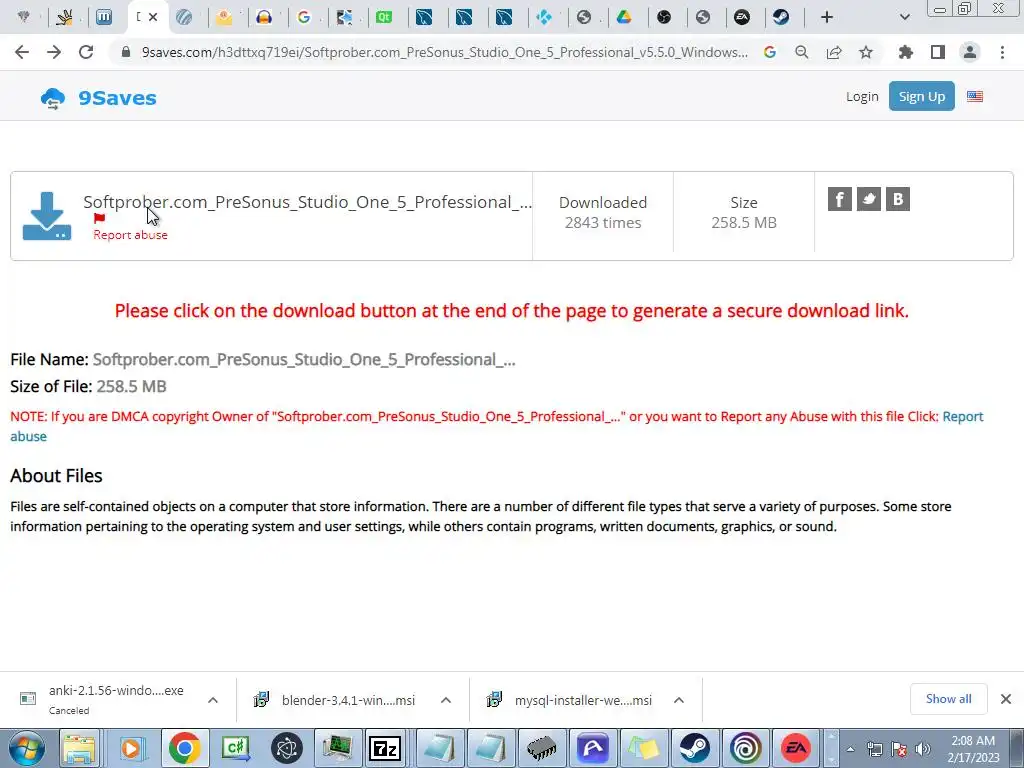This screenshot has width=1024, height=768.
Task: Click the red flag next to Report abuse
Action: [99, 219]
